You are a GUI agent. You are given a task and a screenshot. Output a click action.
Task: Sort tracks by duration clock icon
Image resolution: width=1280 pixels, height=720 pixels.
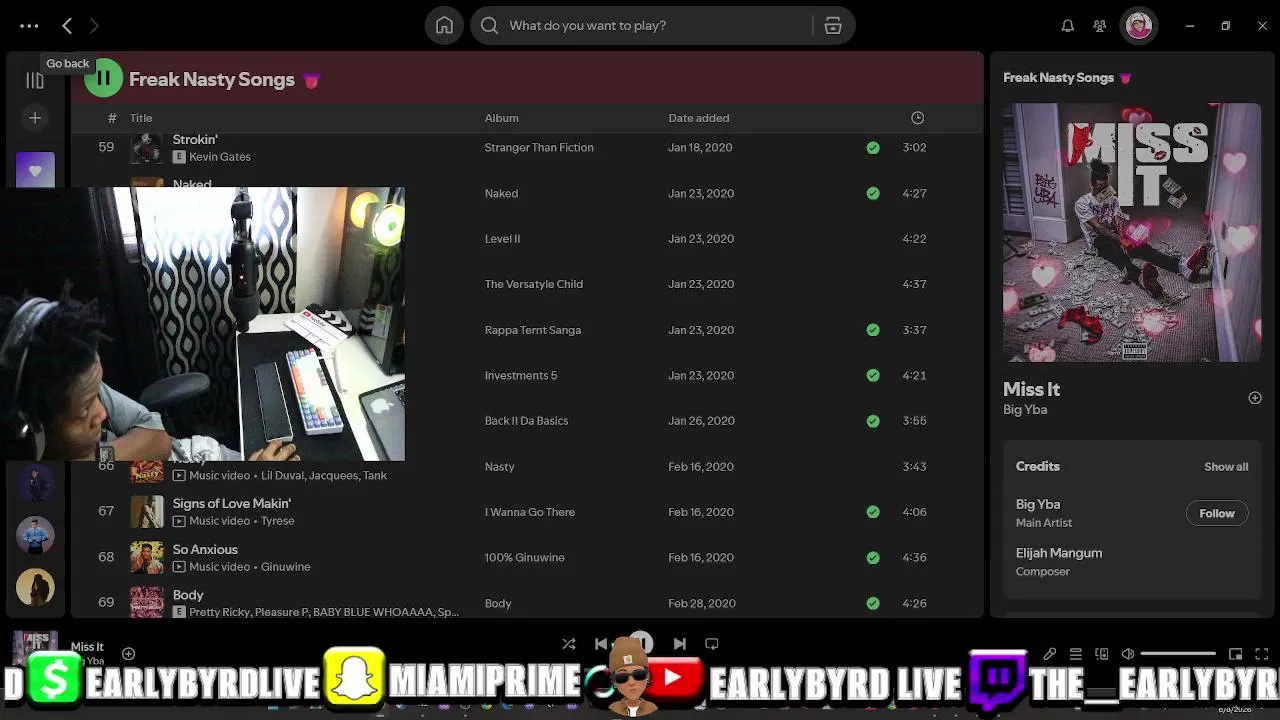(x=917, y=118)
